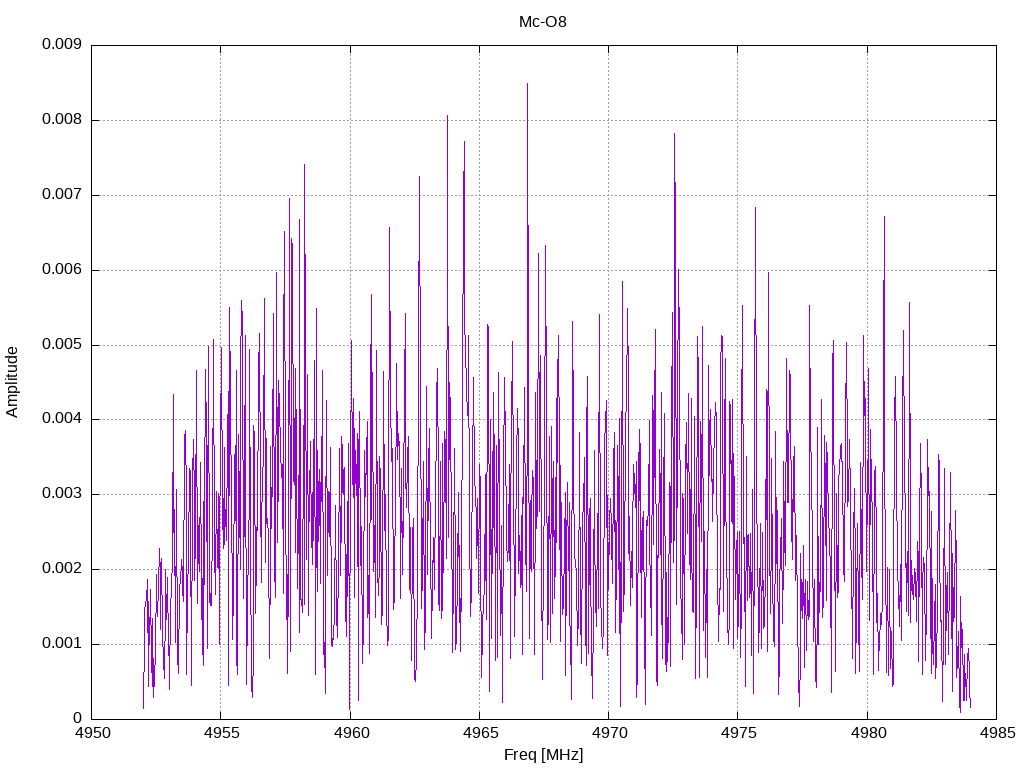Click the tallest spectrum peak near 4967 MHz

tap(528, 85)
